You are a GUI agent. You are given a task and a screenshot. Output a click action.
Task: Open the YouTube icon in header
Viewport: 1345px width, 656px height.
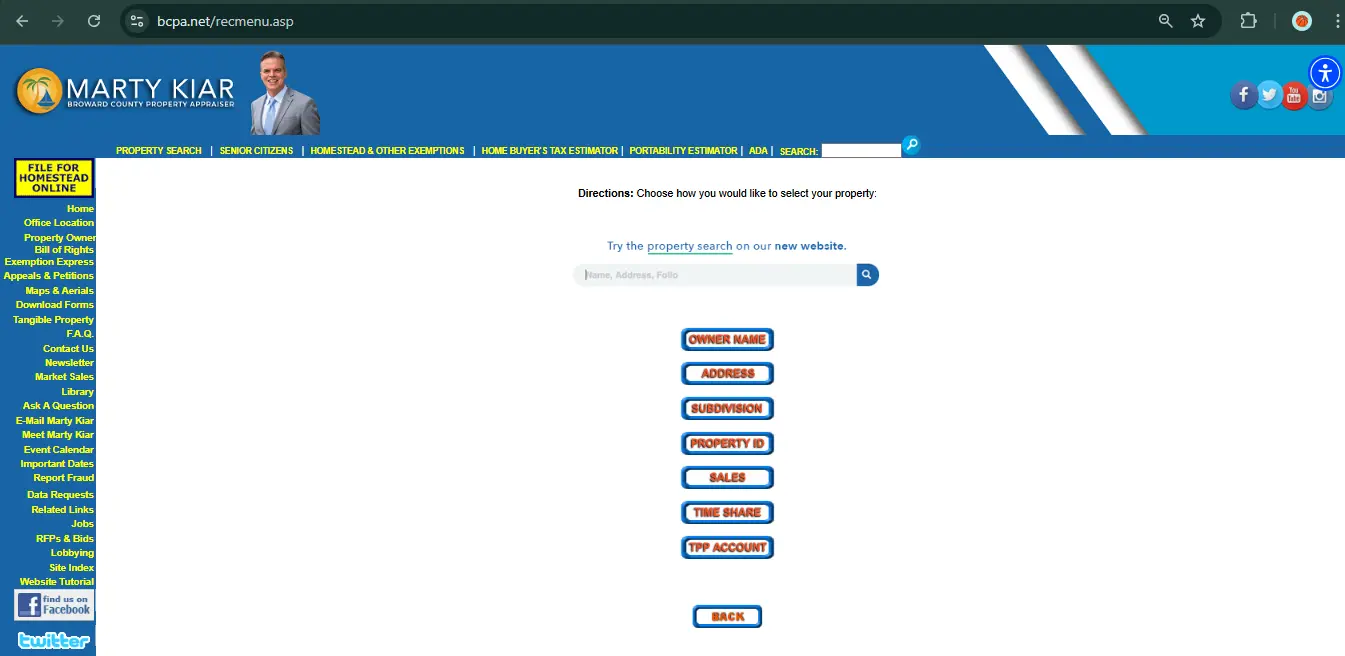[1294, 96]
